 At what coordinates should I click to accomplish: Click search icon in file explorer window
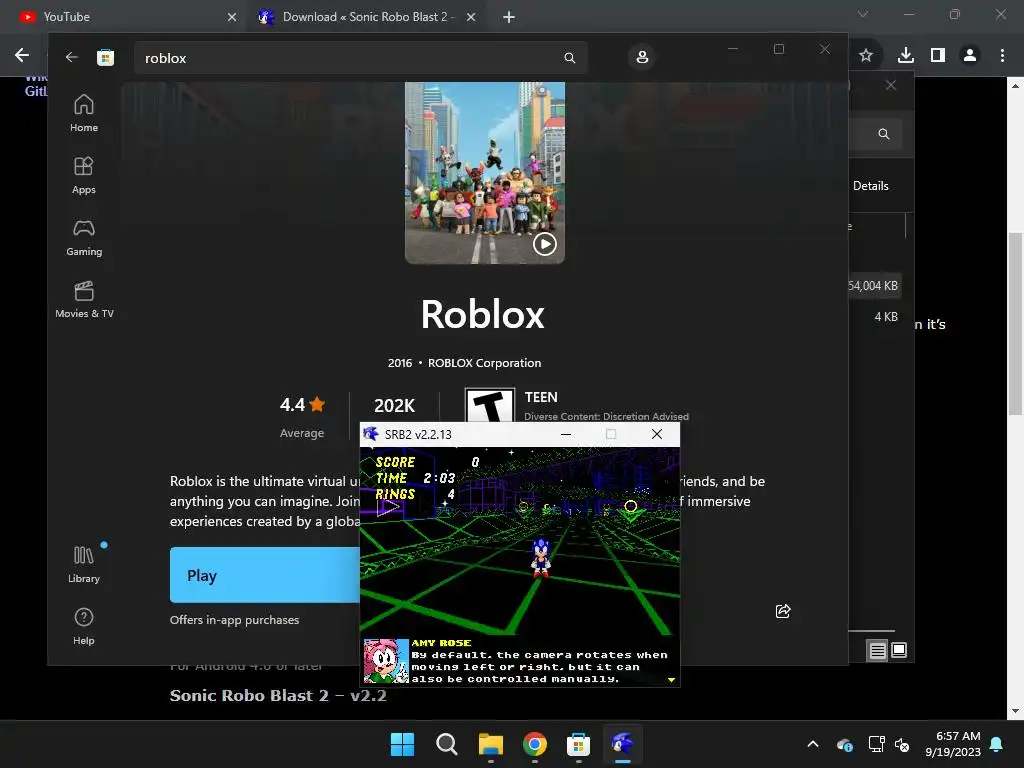pyautogui.click(x=884, y=134)
